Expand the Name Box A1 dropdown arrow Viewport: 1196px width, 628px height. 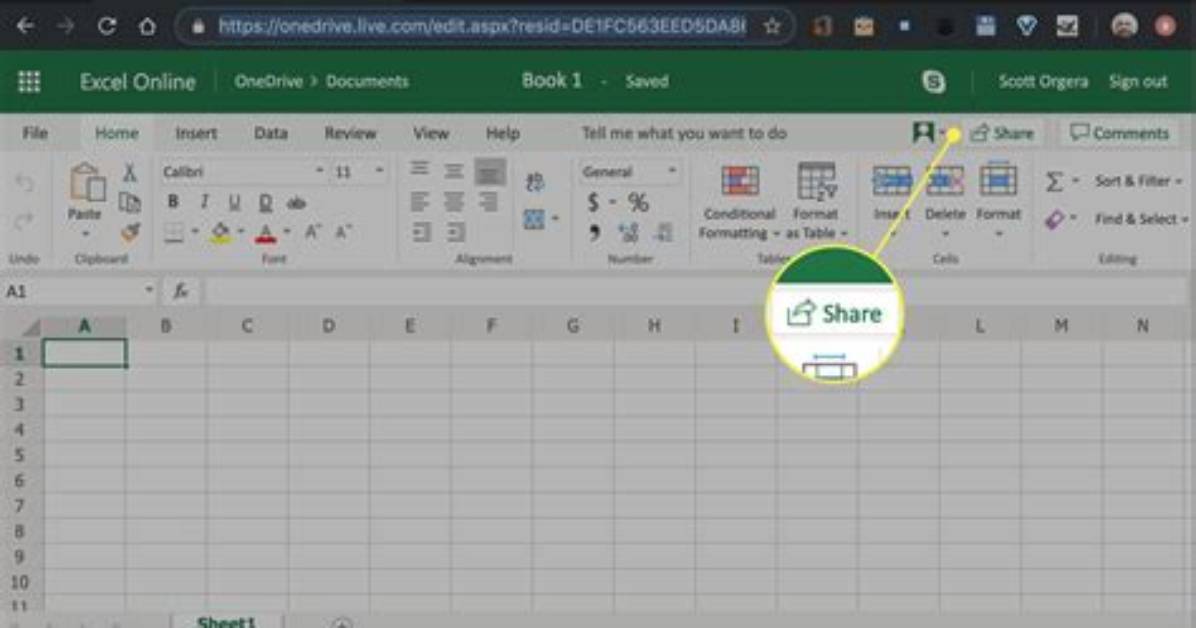pyautogui.click(x=149, y=290)
